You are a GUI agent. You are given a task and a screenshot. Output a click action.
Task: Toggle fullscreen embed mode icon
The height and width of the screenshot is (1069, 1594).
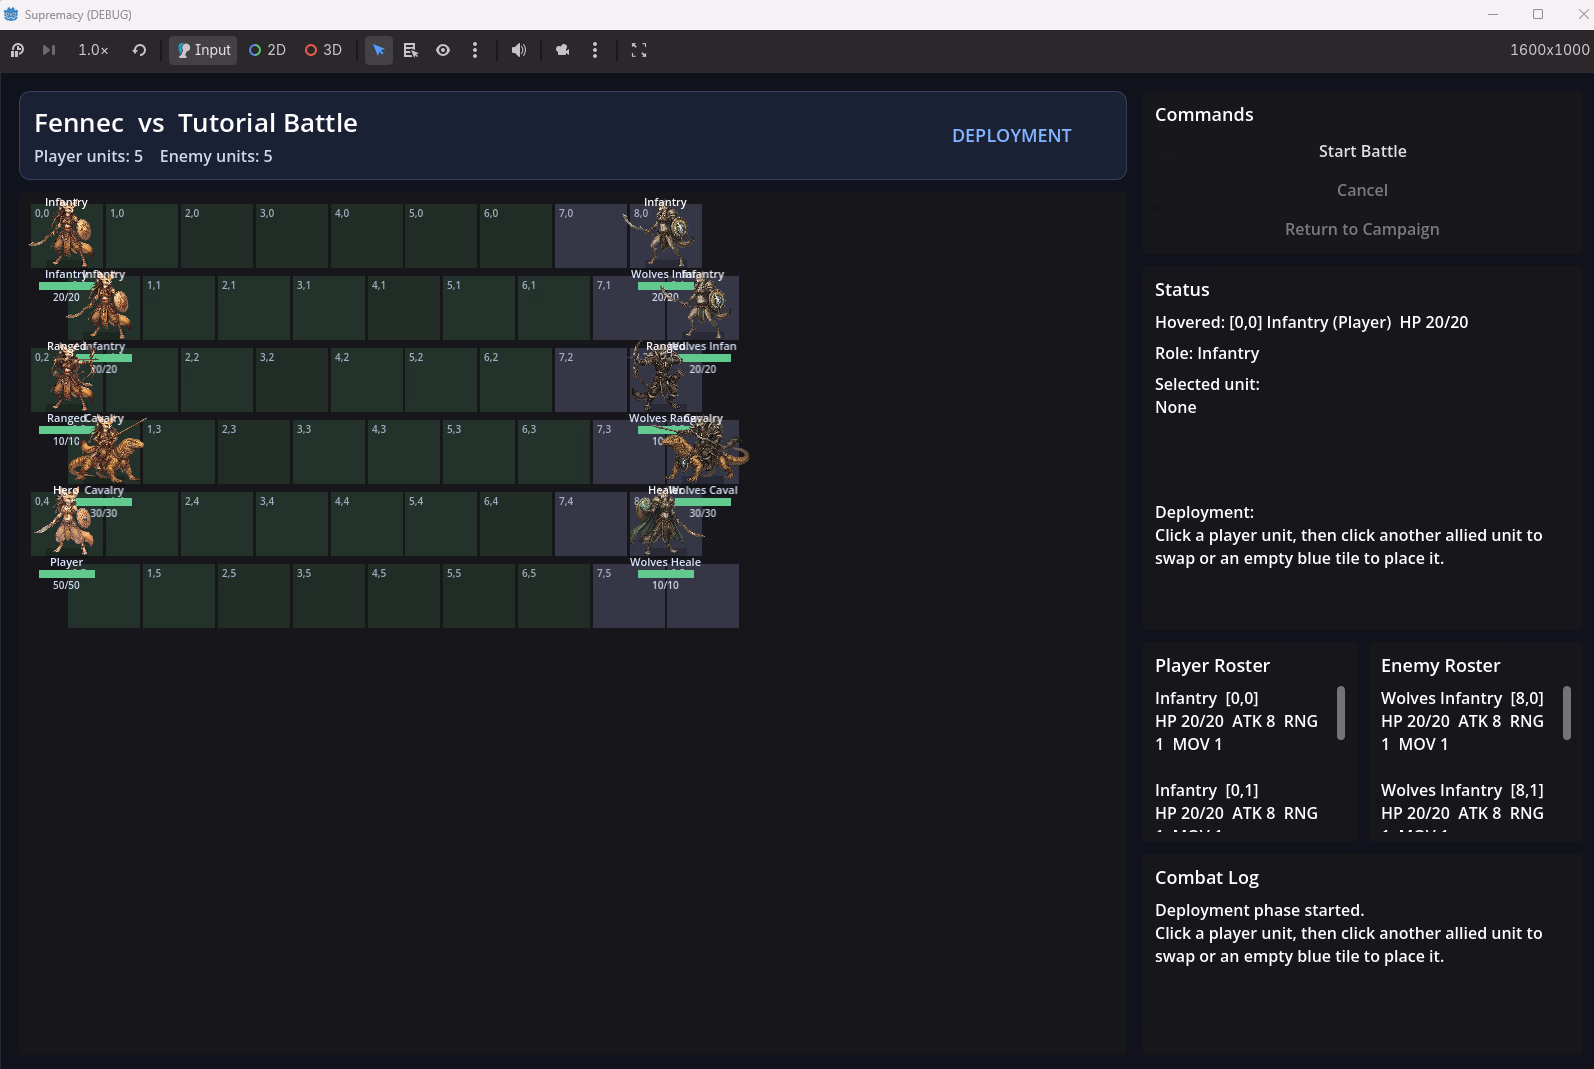pyautogui.click(x=639, y=50)
